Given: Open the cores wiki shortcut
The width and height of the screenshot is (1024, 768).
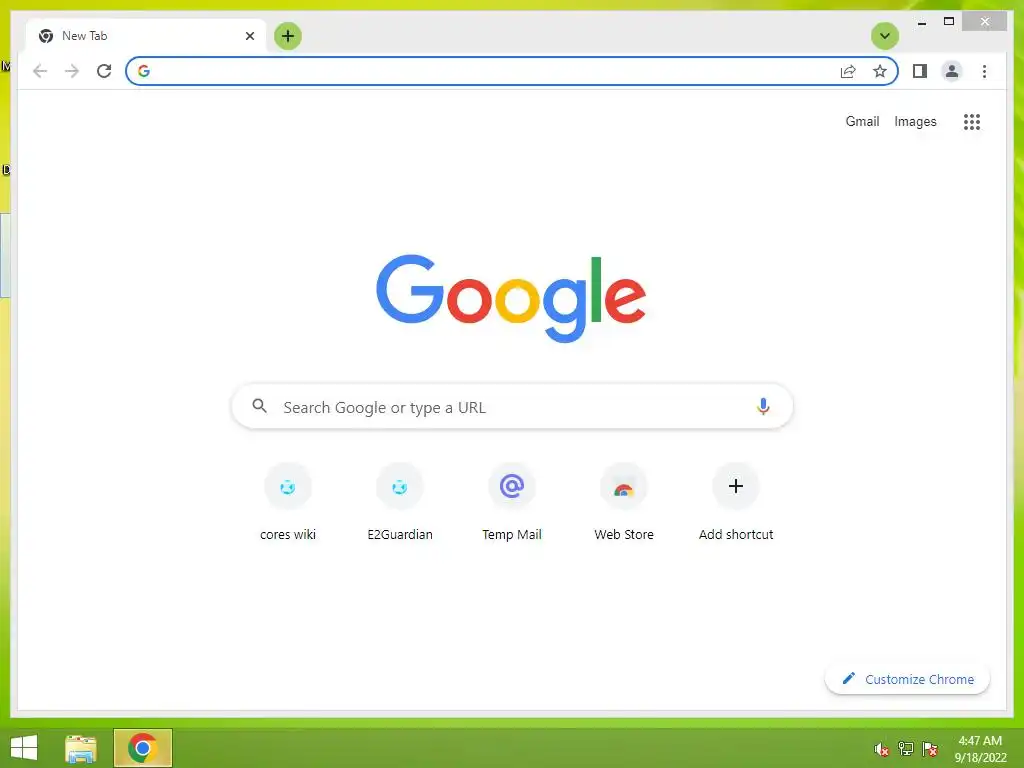Looking at the screenshot, I should (288, 503).
